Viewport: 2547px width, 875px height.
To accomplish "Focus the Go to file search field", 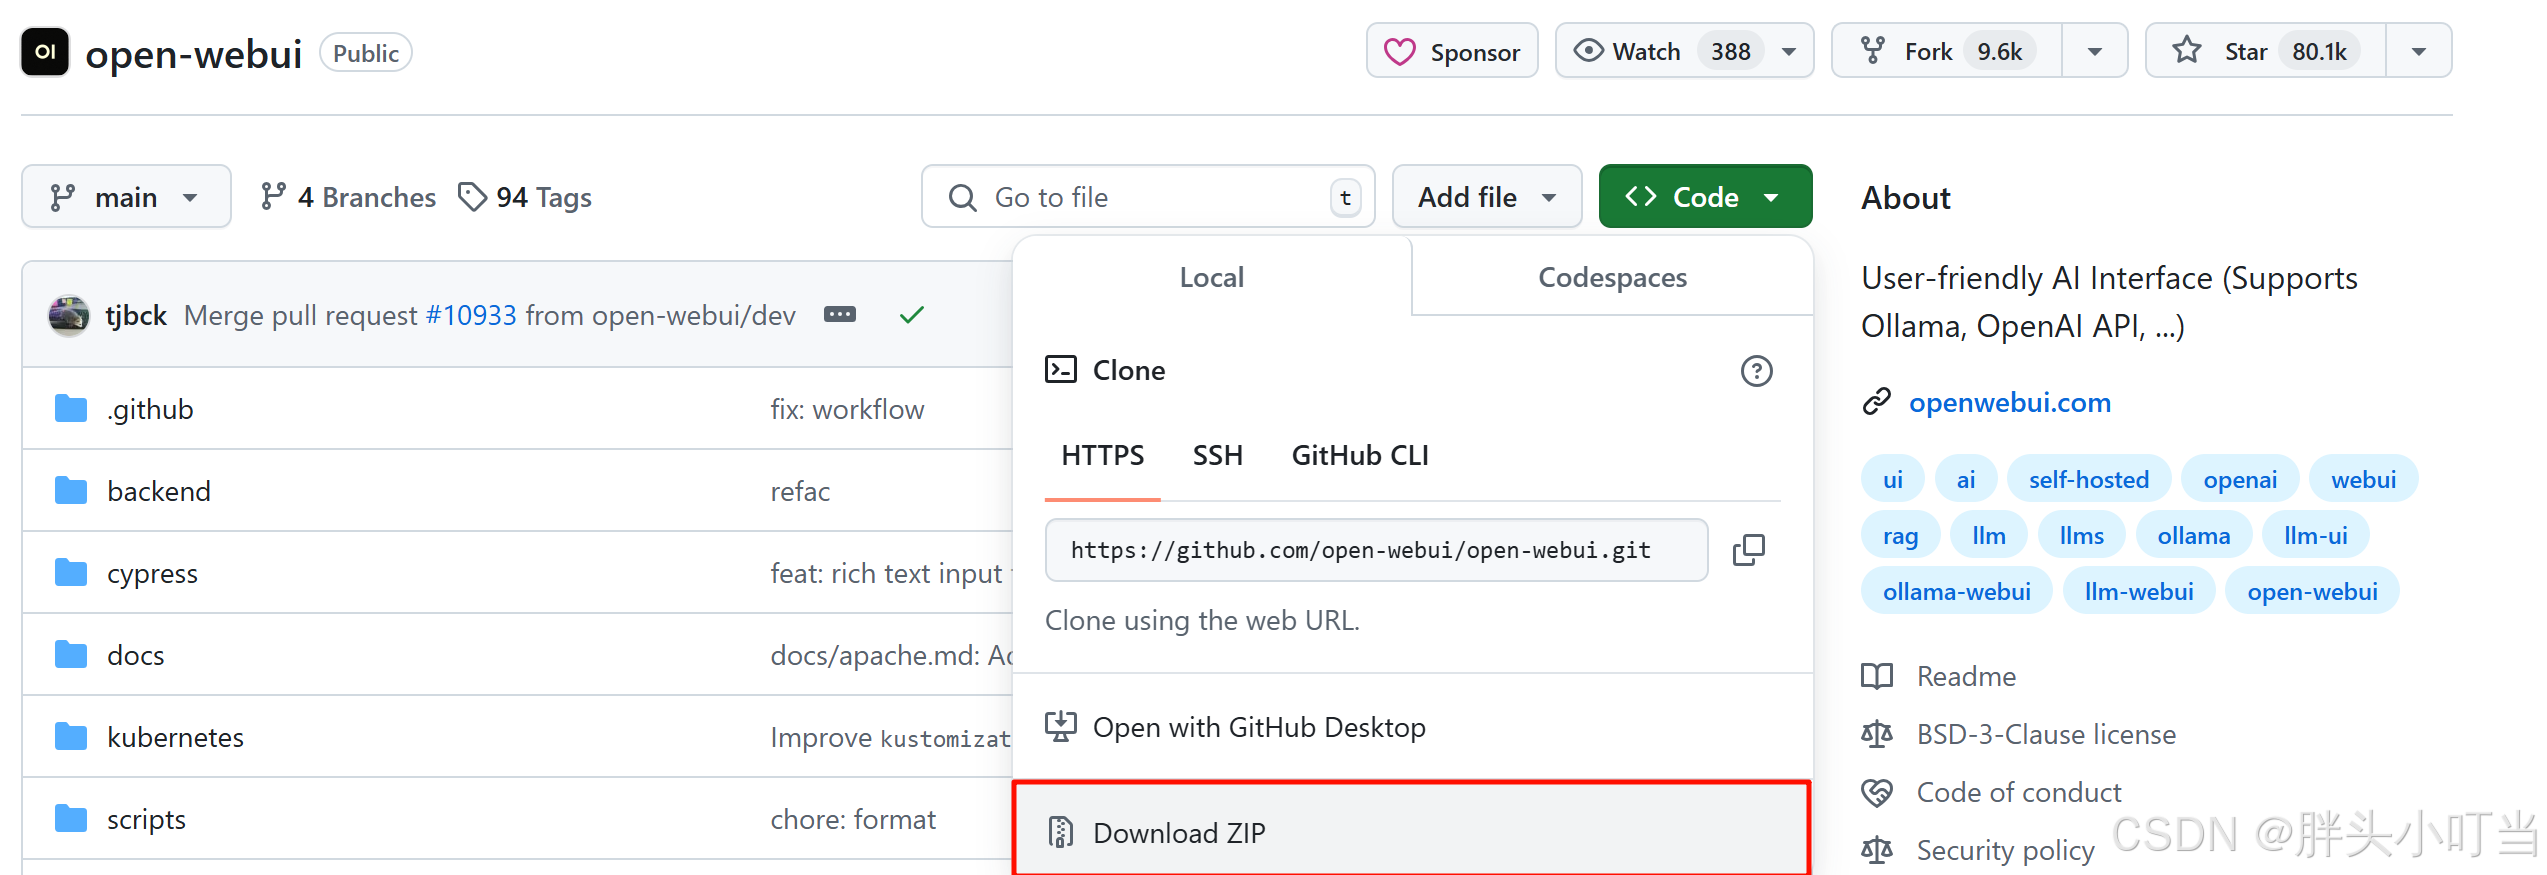I will 1148,197.
